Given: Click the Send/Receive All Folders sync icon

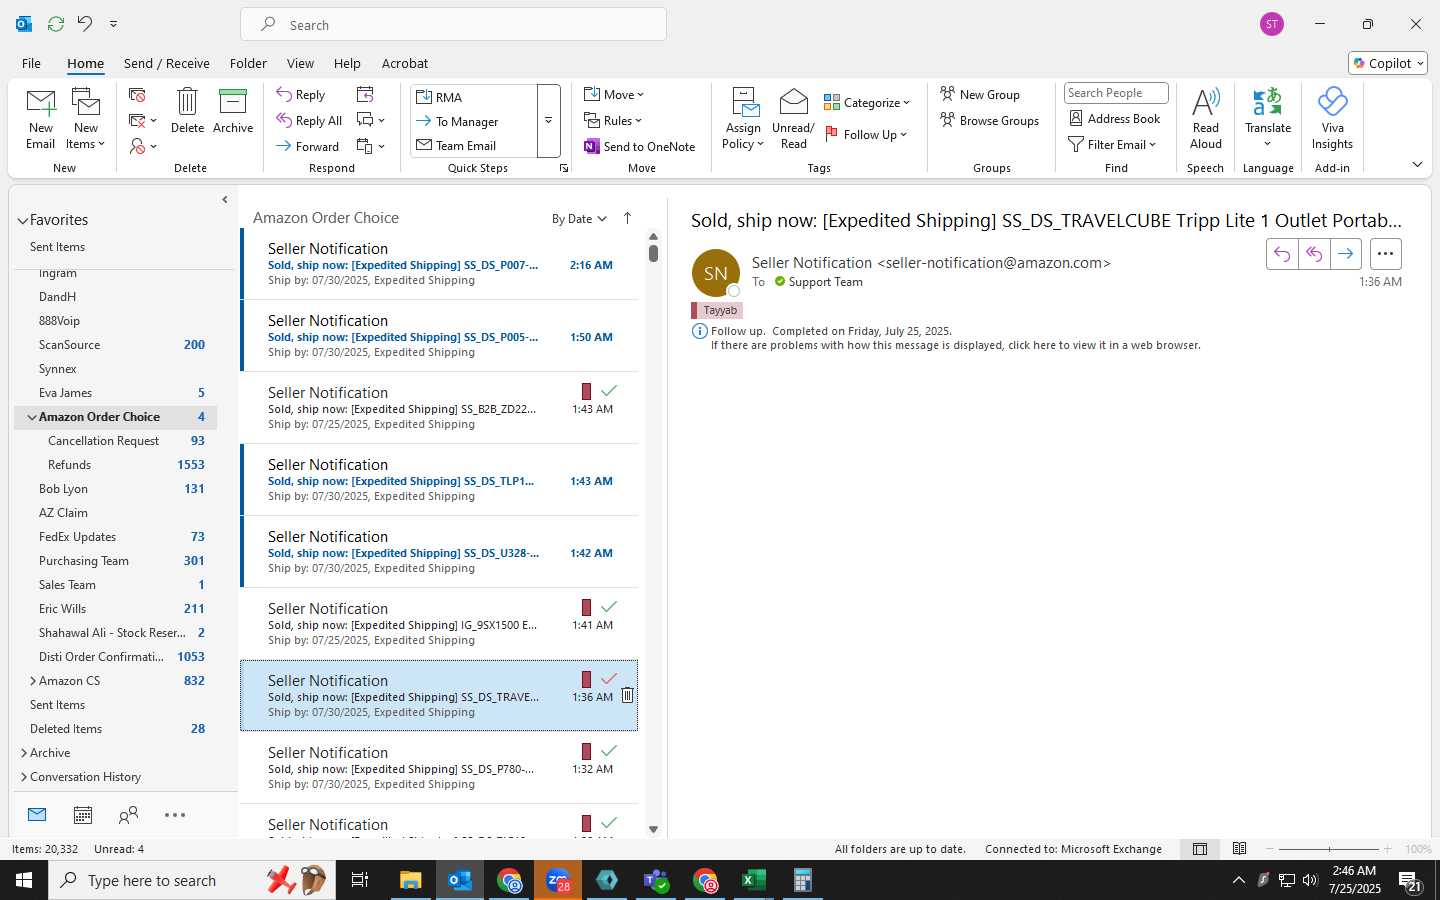Looking at the screenshot, I should coord(56,23).
